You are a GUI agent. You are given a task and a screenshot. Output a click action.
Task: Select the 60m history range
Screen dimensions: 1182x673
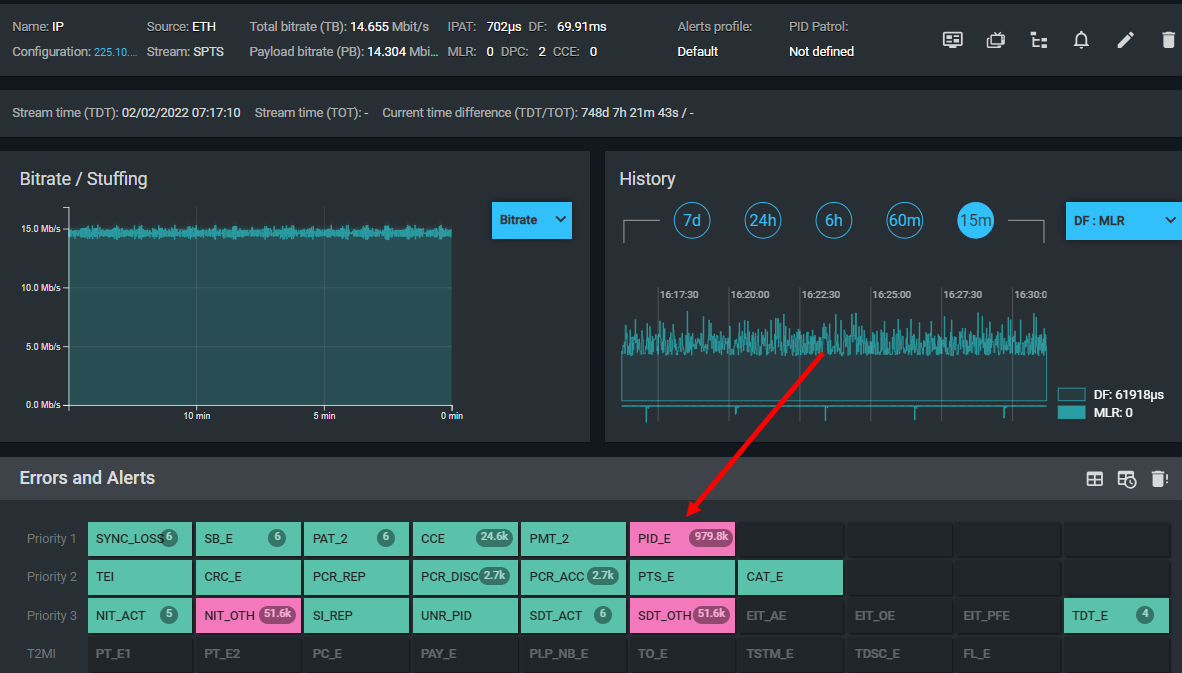point(904,221)
